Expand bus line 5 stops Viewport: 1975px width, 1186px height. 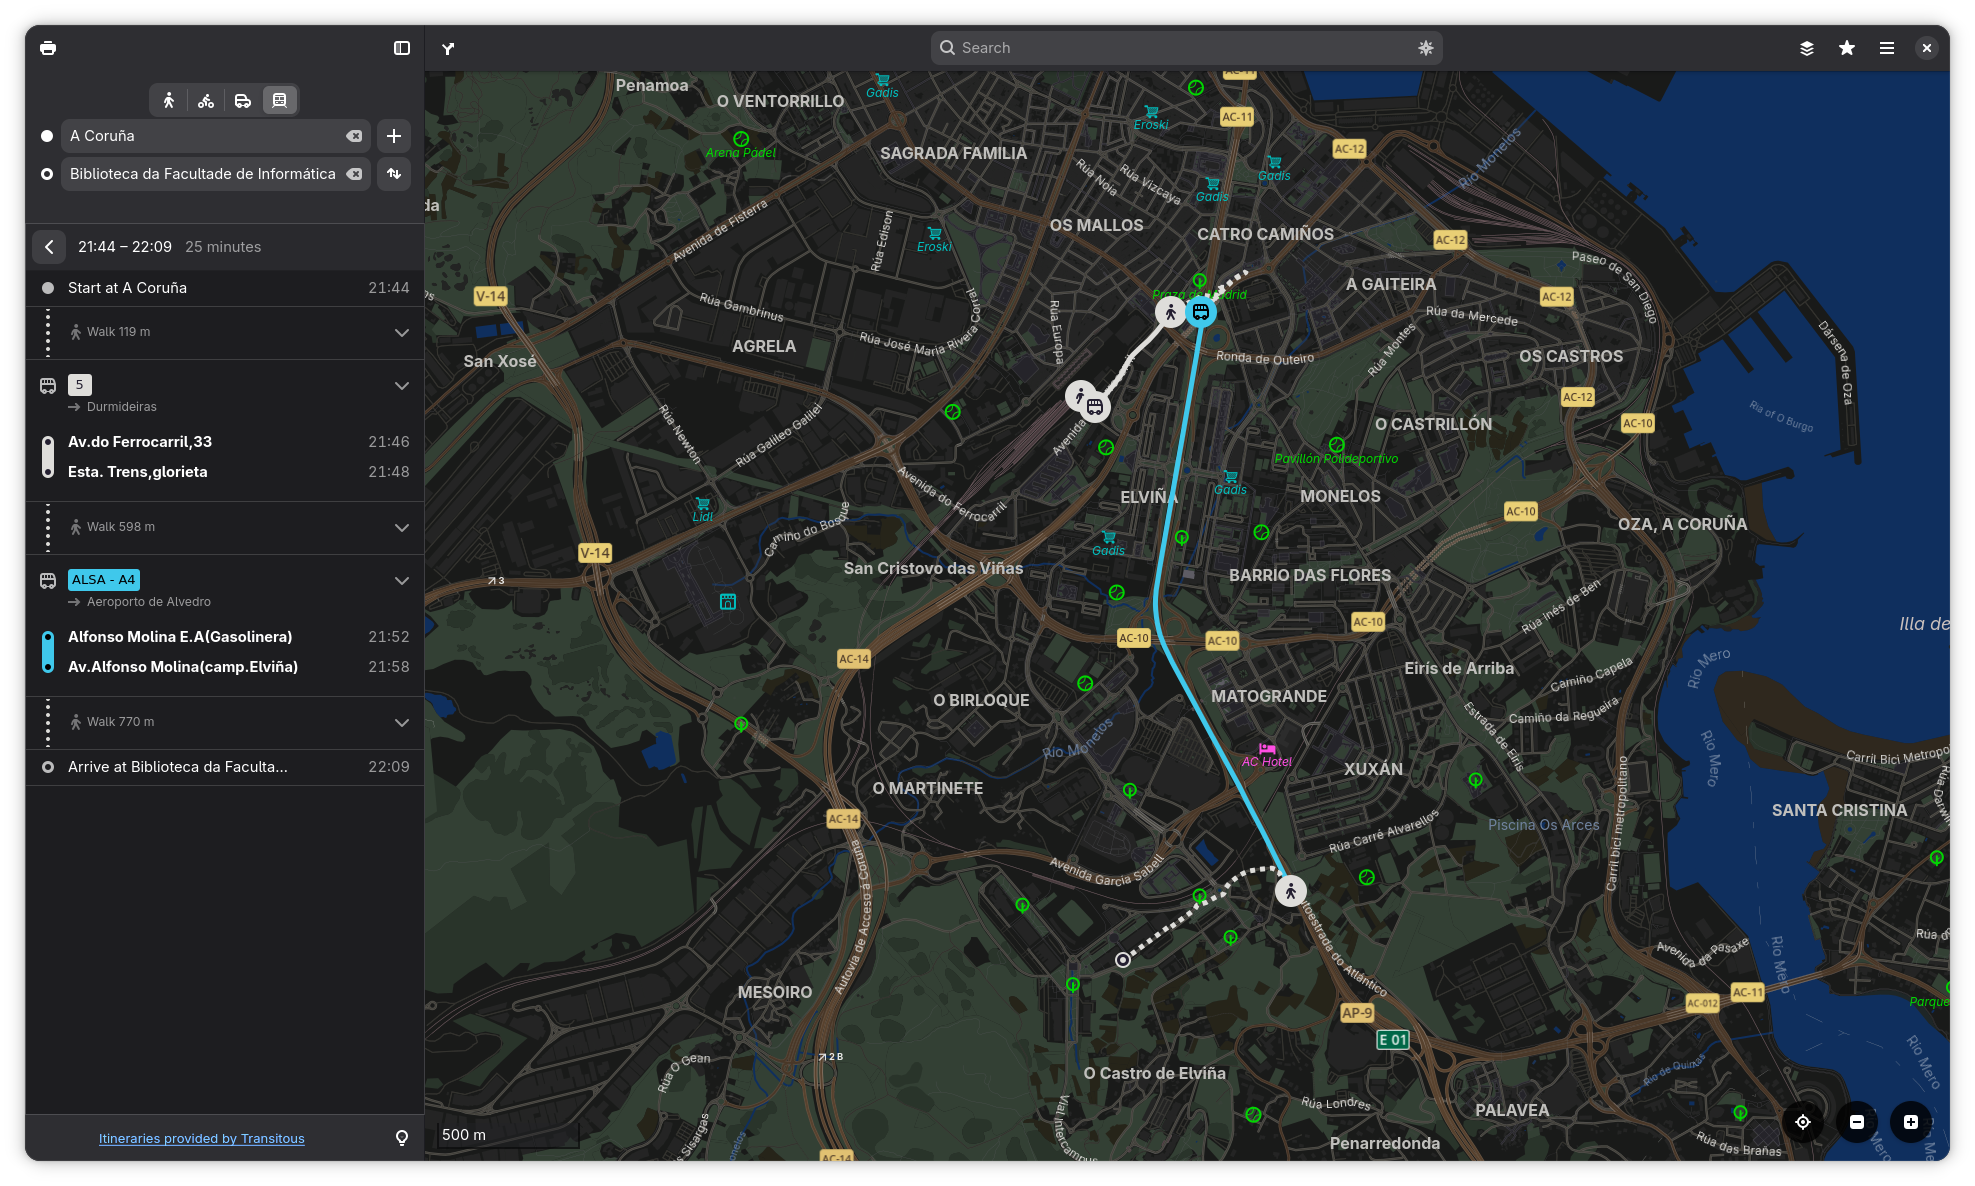coord(401,386)
